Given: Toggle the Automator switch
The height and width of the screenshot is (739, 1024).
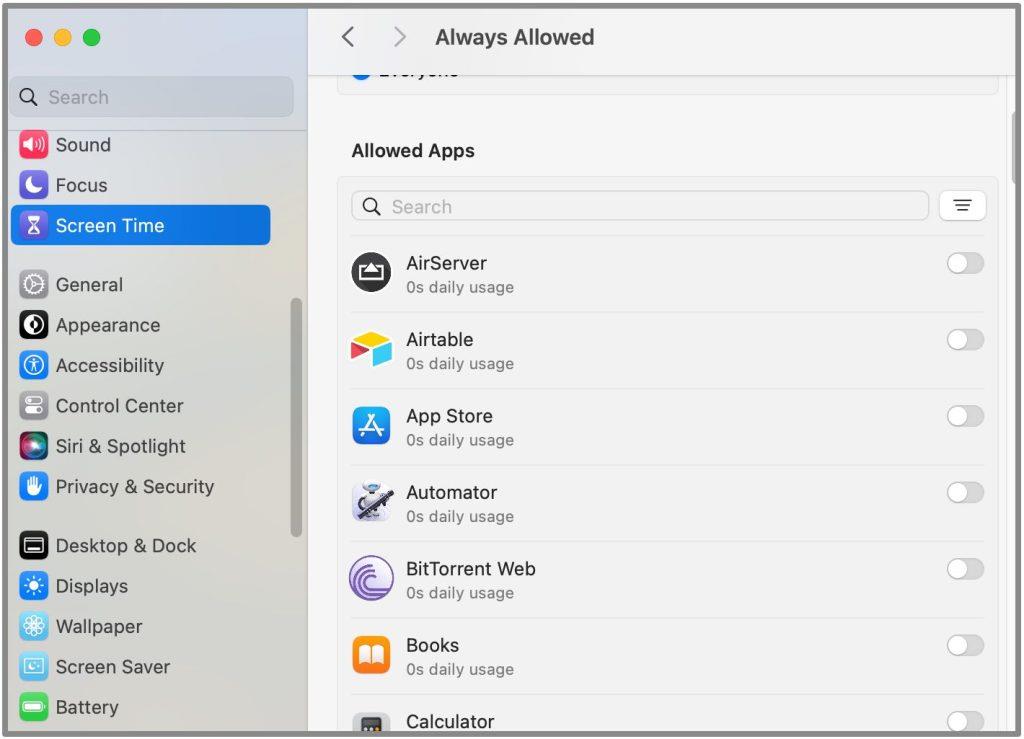Looking at the screenshot, I should pos(965,493).
